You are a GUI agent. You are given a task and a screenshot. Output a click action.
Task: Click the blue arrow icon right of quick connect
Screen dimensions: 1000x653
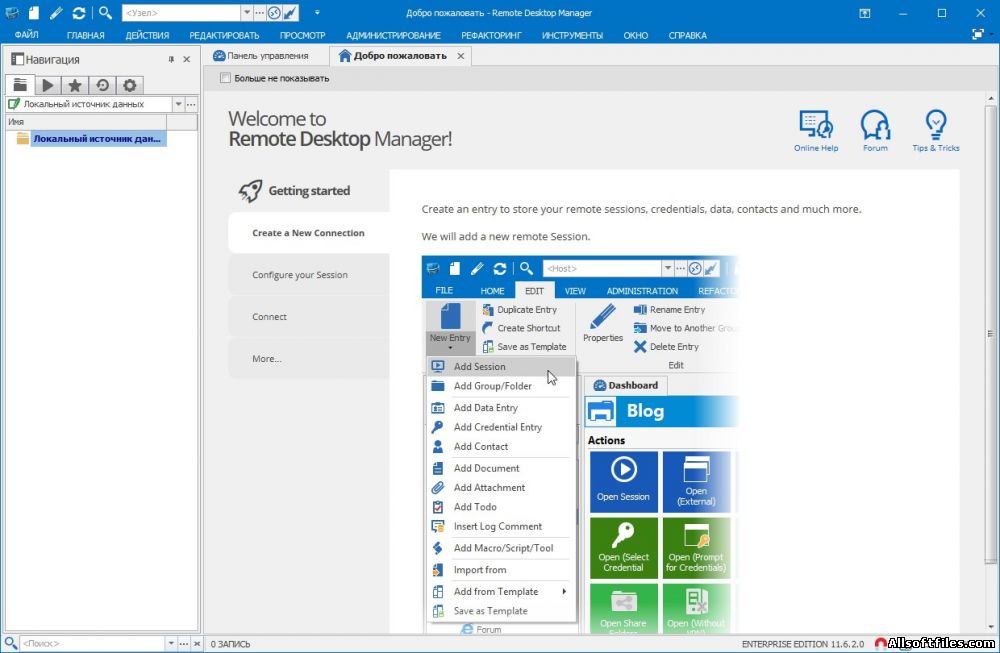290,13
